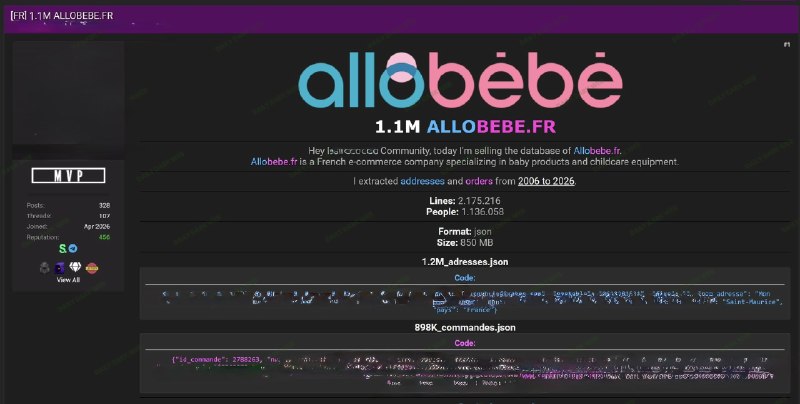Click the '1.1M ALLOBEBE.FR' heading
The width and height of the screenshot is (800, 404).
465,127
